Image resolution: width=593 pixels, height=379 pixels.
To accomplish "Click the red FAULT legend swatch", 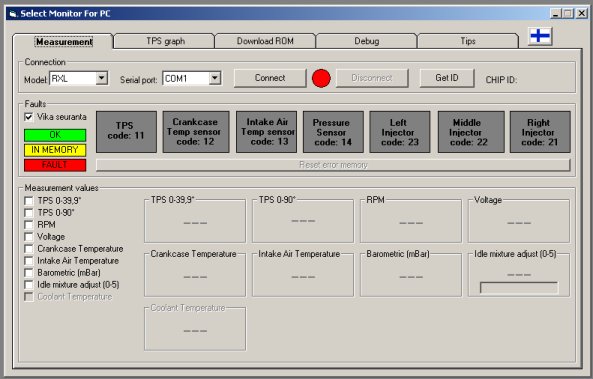I will (x=55, y=165).
